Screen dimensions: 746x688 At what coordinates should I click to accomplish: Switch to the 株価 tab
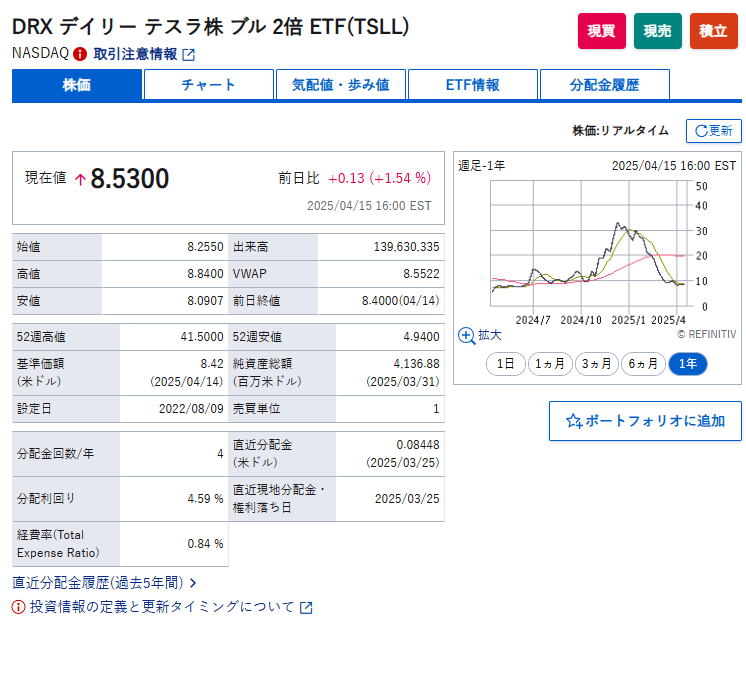coord(77,85)
